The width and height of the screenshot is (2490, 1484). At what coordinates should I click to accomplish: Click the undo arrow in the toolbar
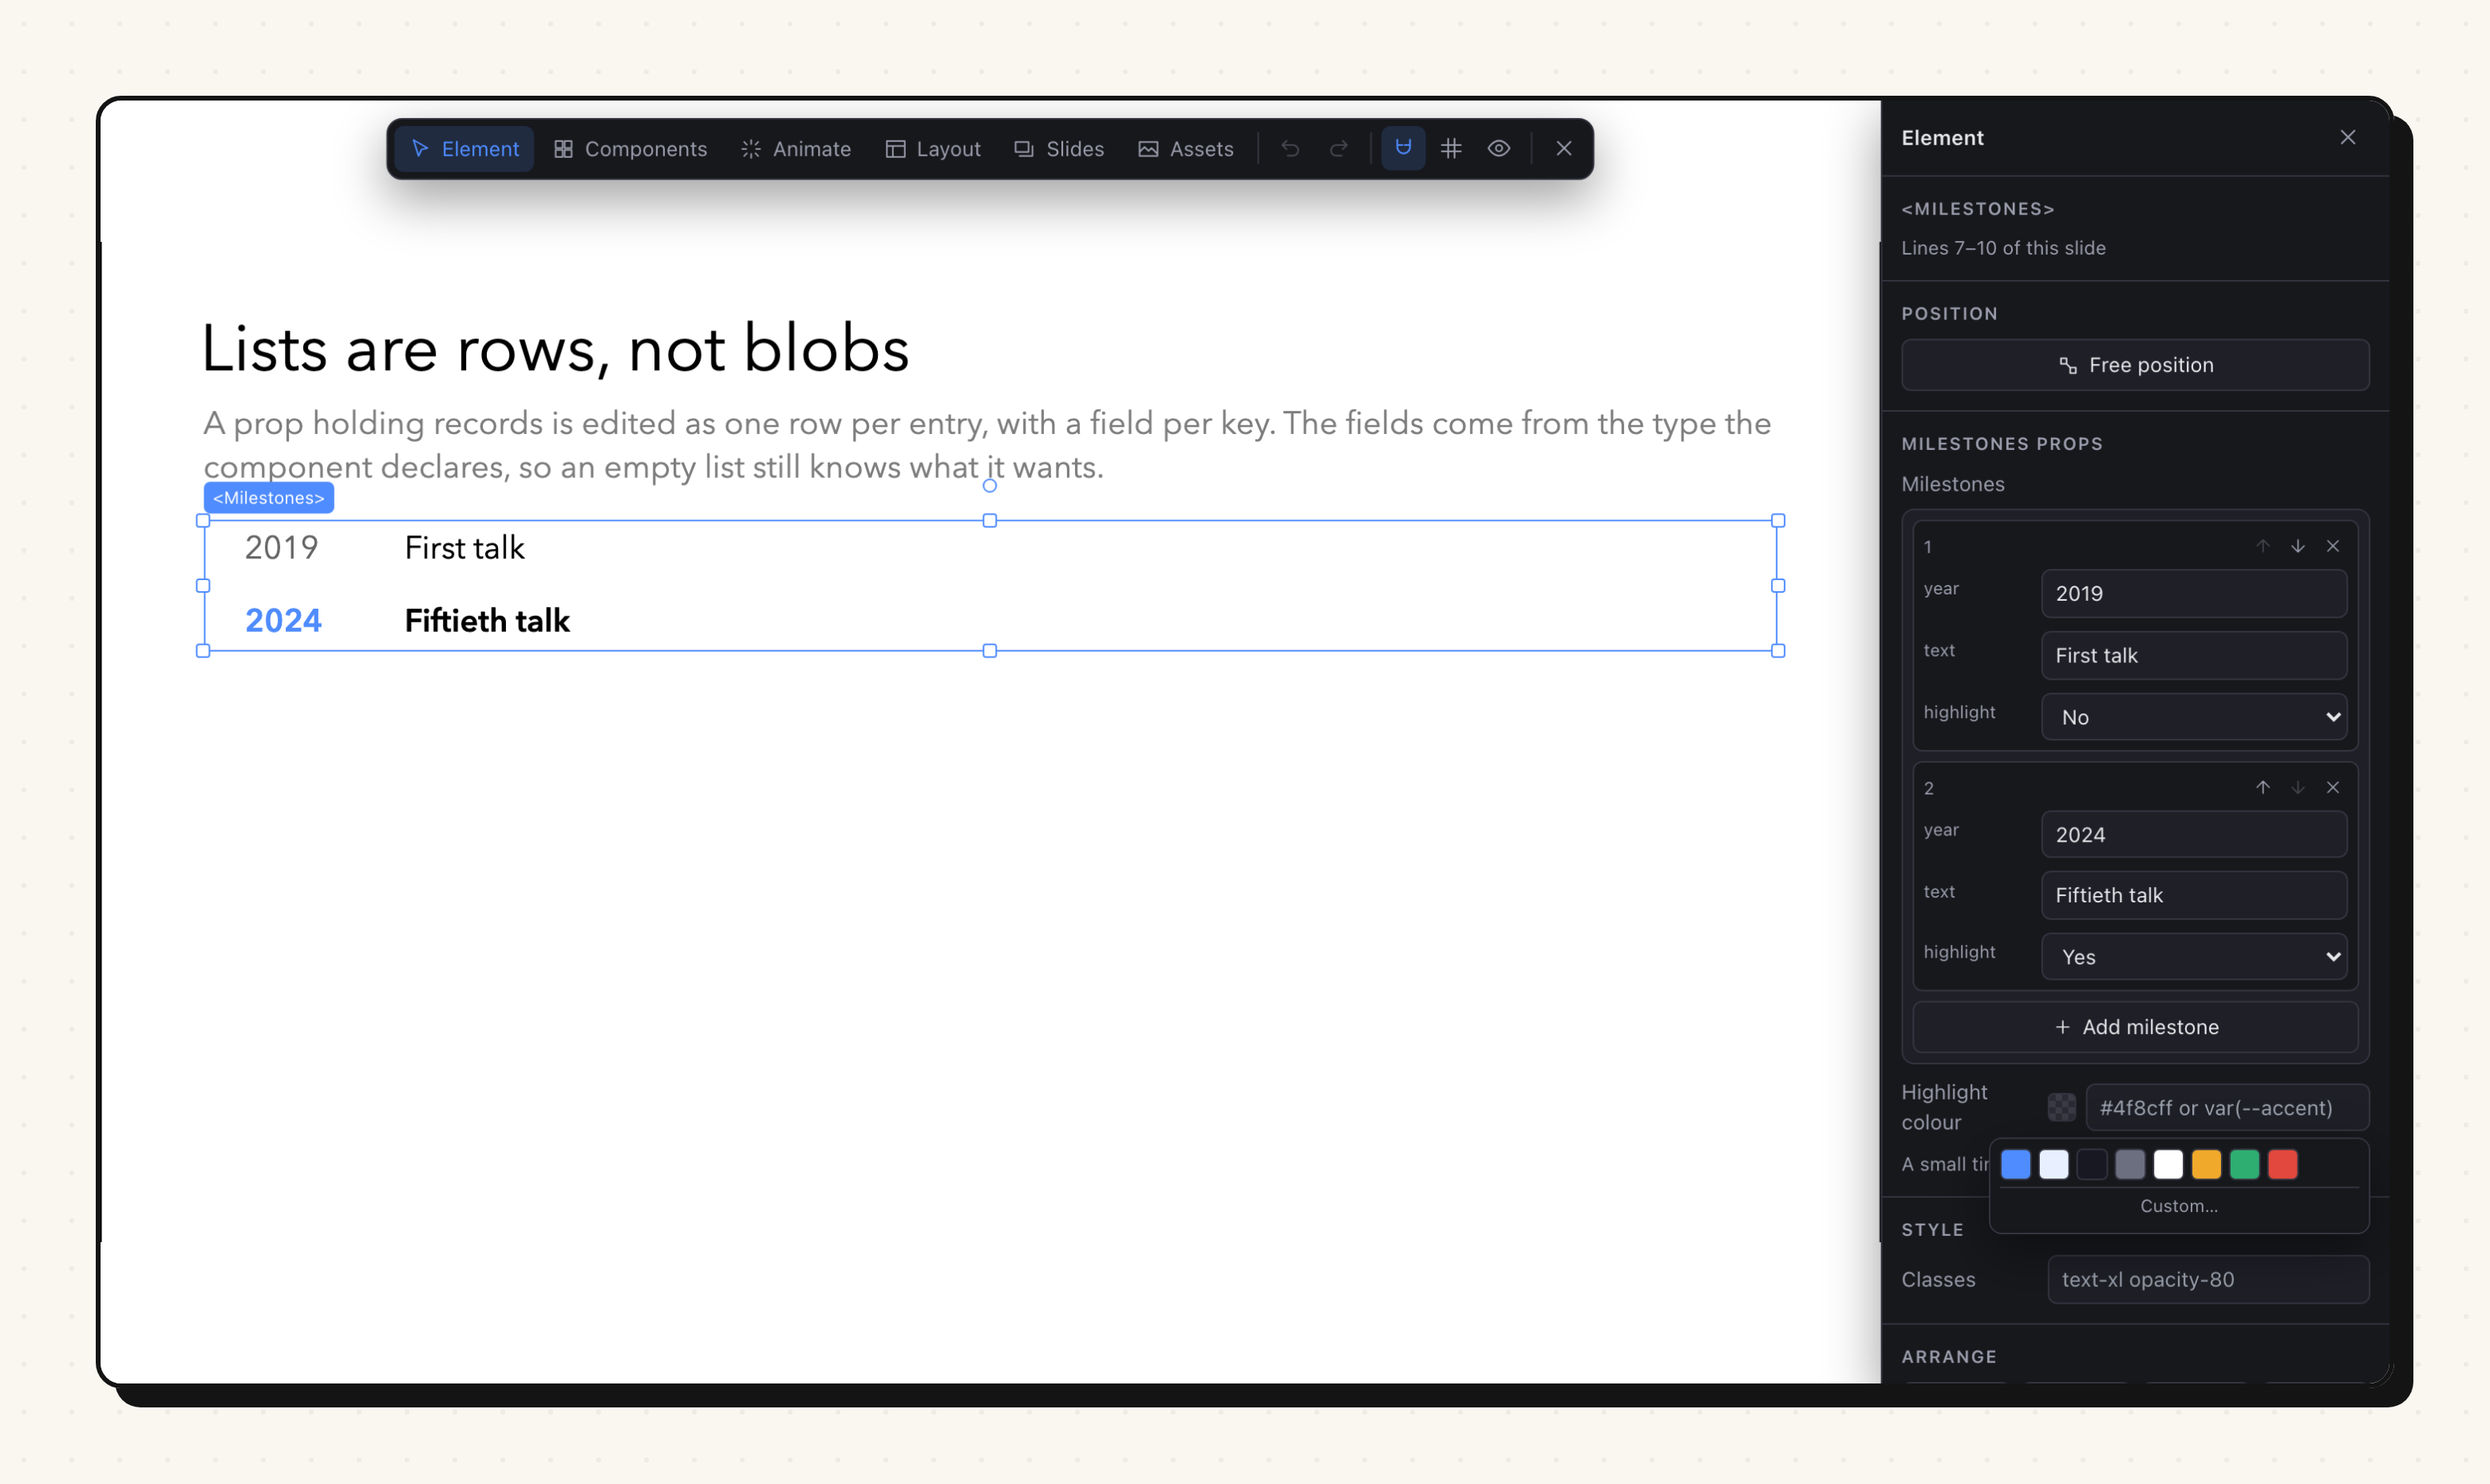coord(1290,149)
